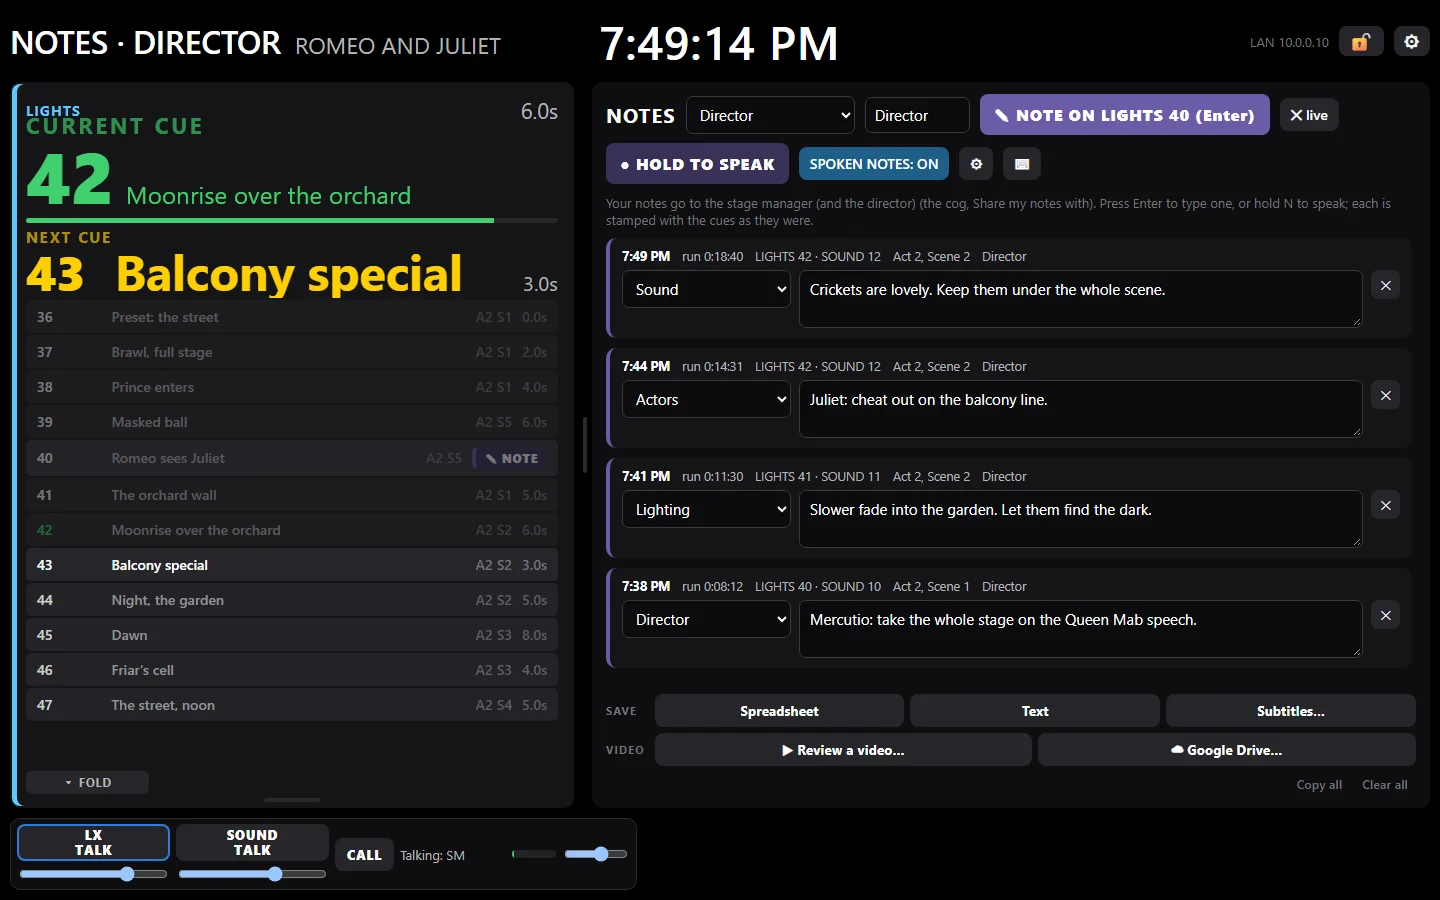Click Review a video button
This screenshot has height=900, width=1440.
coord(843,750)
